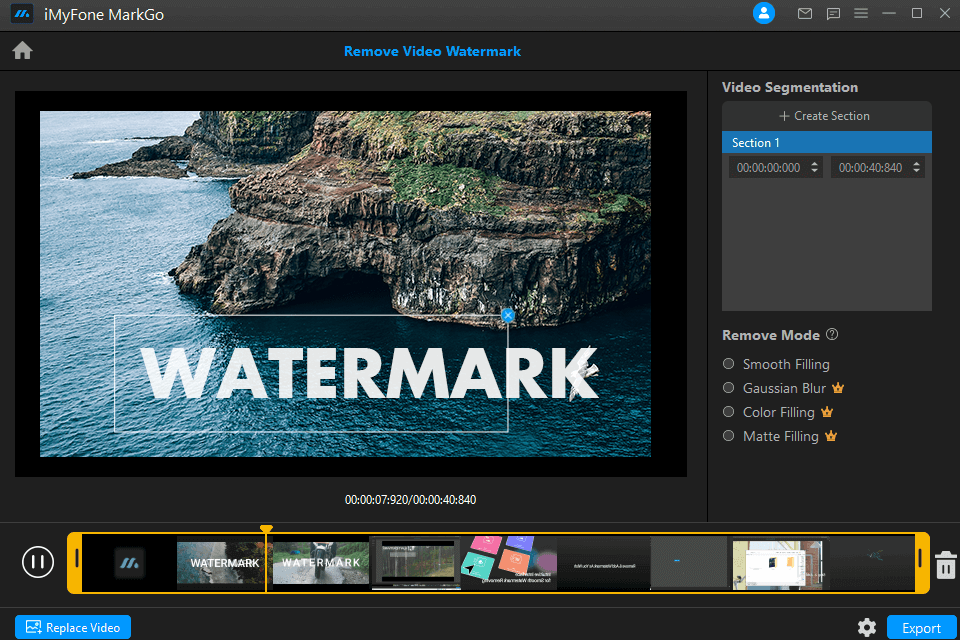Click the Create Section button
The height and width of the screenshot is (640, 960).
coord(826,115)
